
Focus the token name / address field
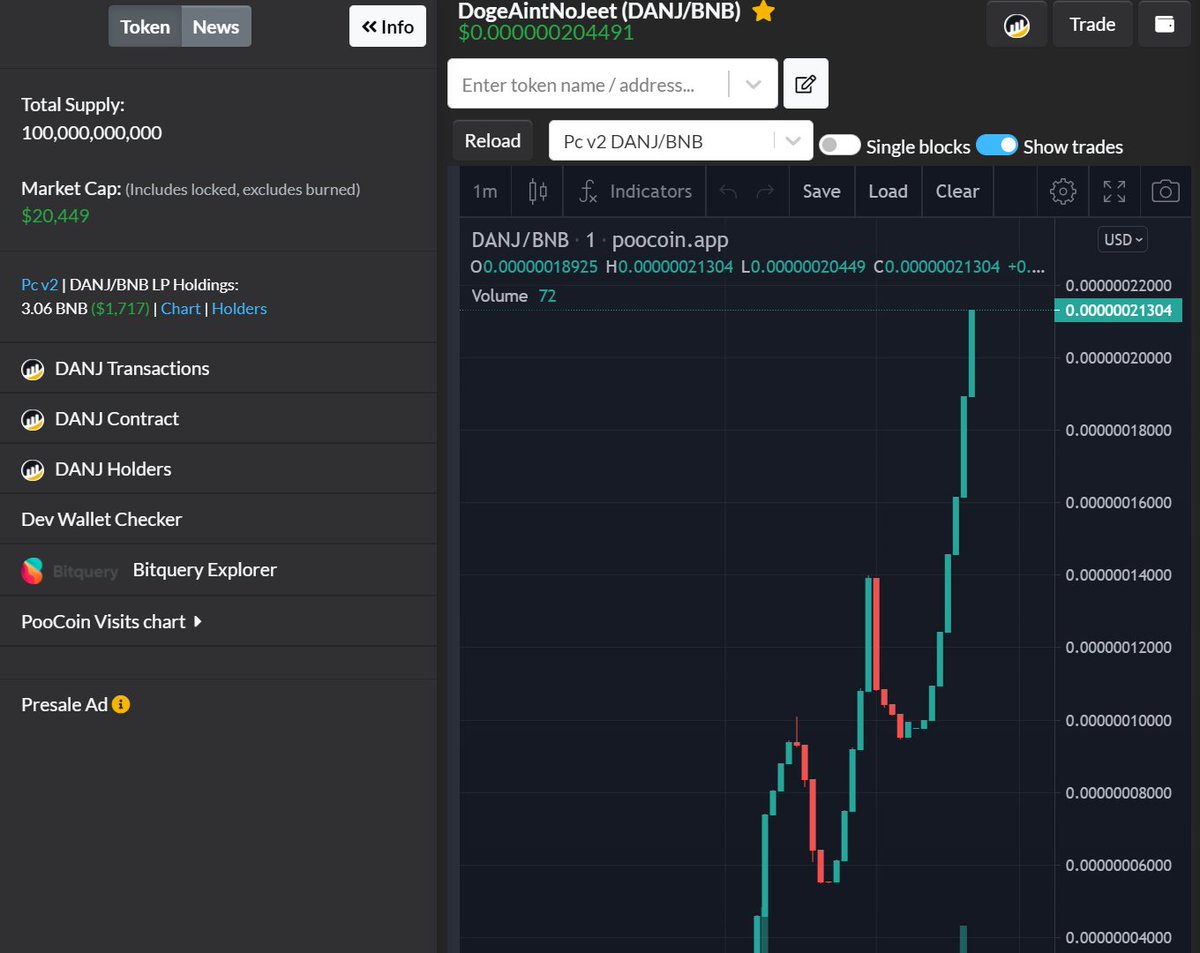(x=590, y=85)
